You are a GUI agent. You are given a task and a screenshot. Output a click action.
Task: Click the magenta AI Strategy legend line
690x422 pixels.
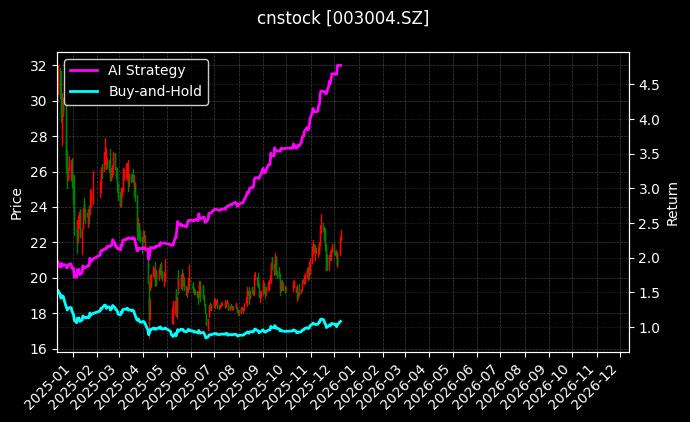coord(84,70)
